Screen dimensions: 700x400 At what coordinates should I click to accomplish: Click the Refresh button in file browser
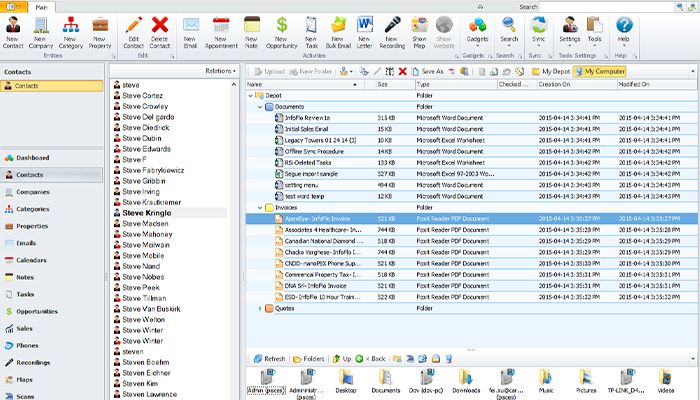tap(269, 358)
